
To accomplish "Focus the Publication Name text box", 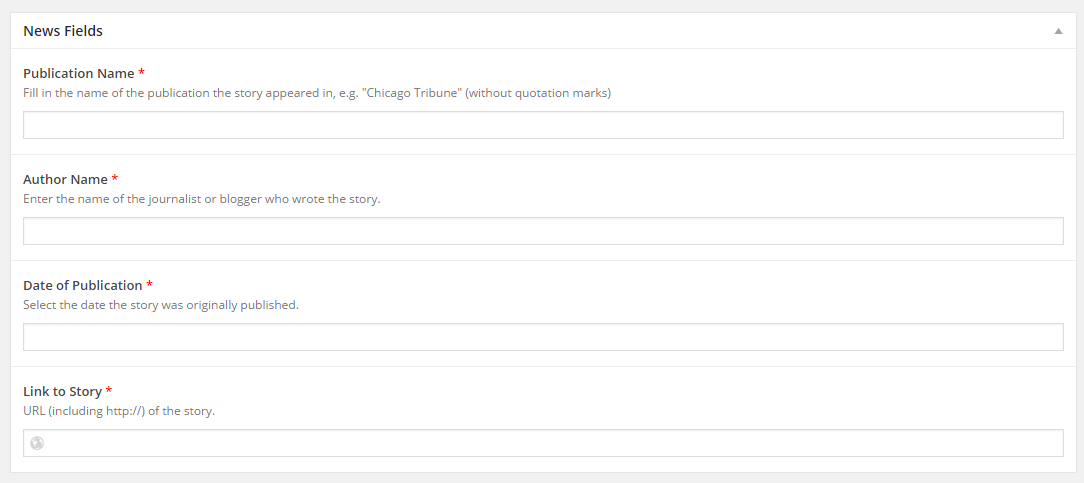I will point(543,125).
